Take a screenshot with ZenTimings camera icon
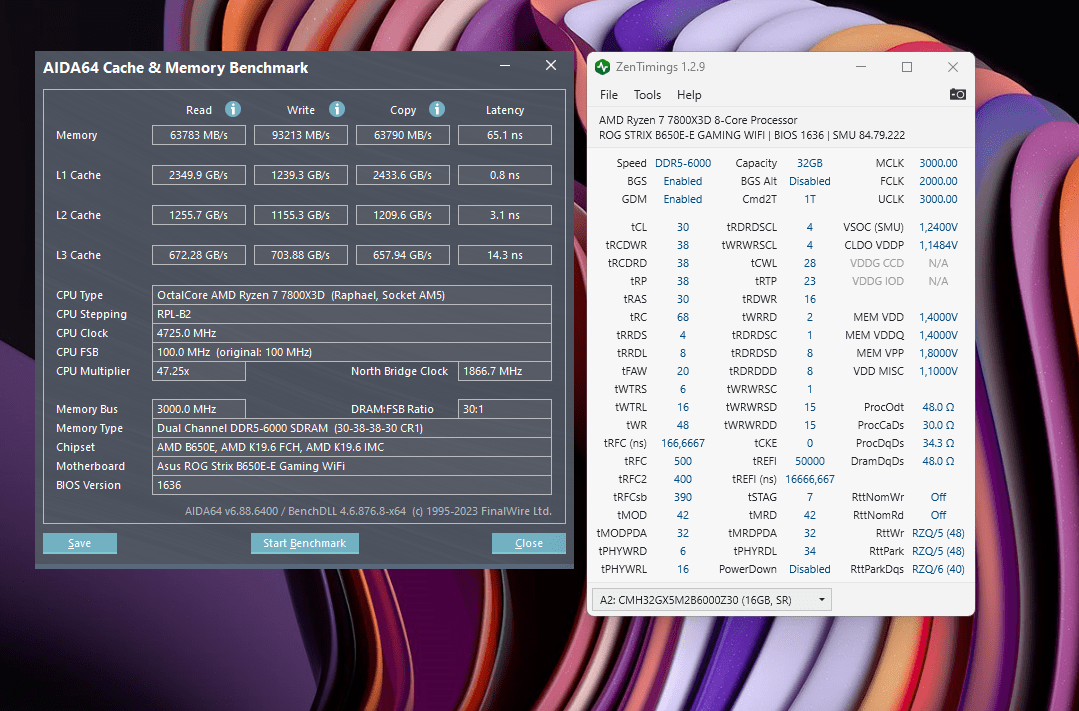Image resolution: width=1079 pixels, height=711 pixels. click(x=958, y=94)
